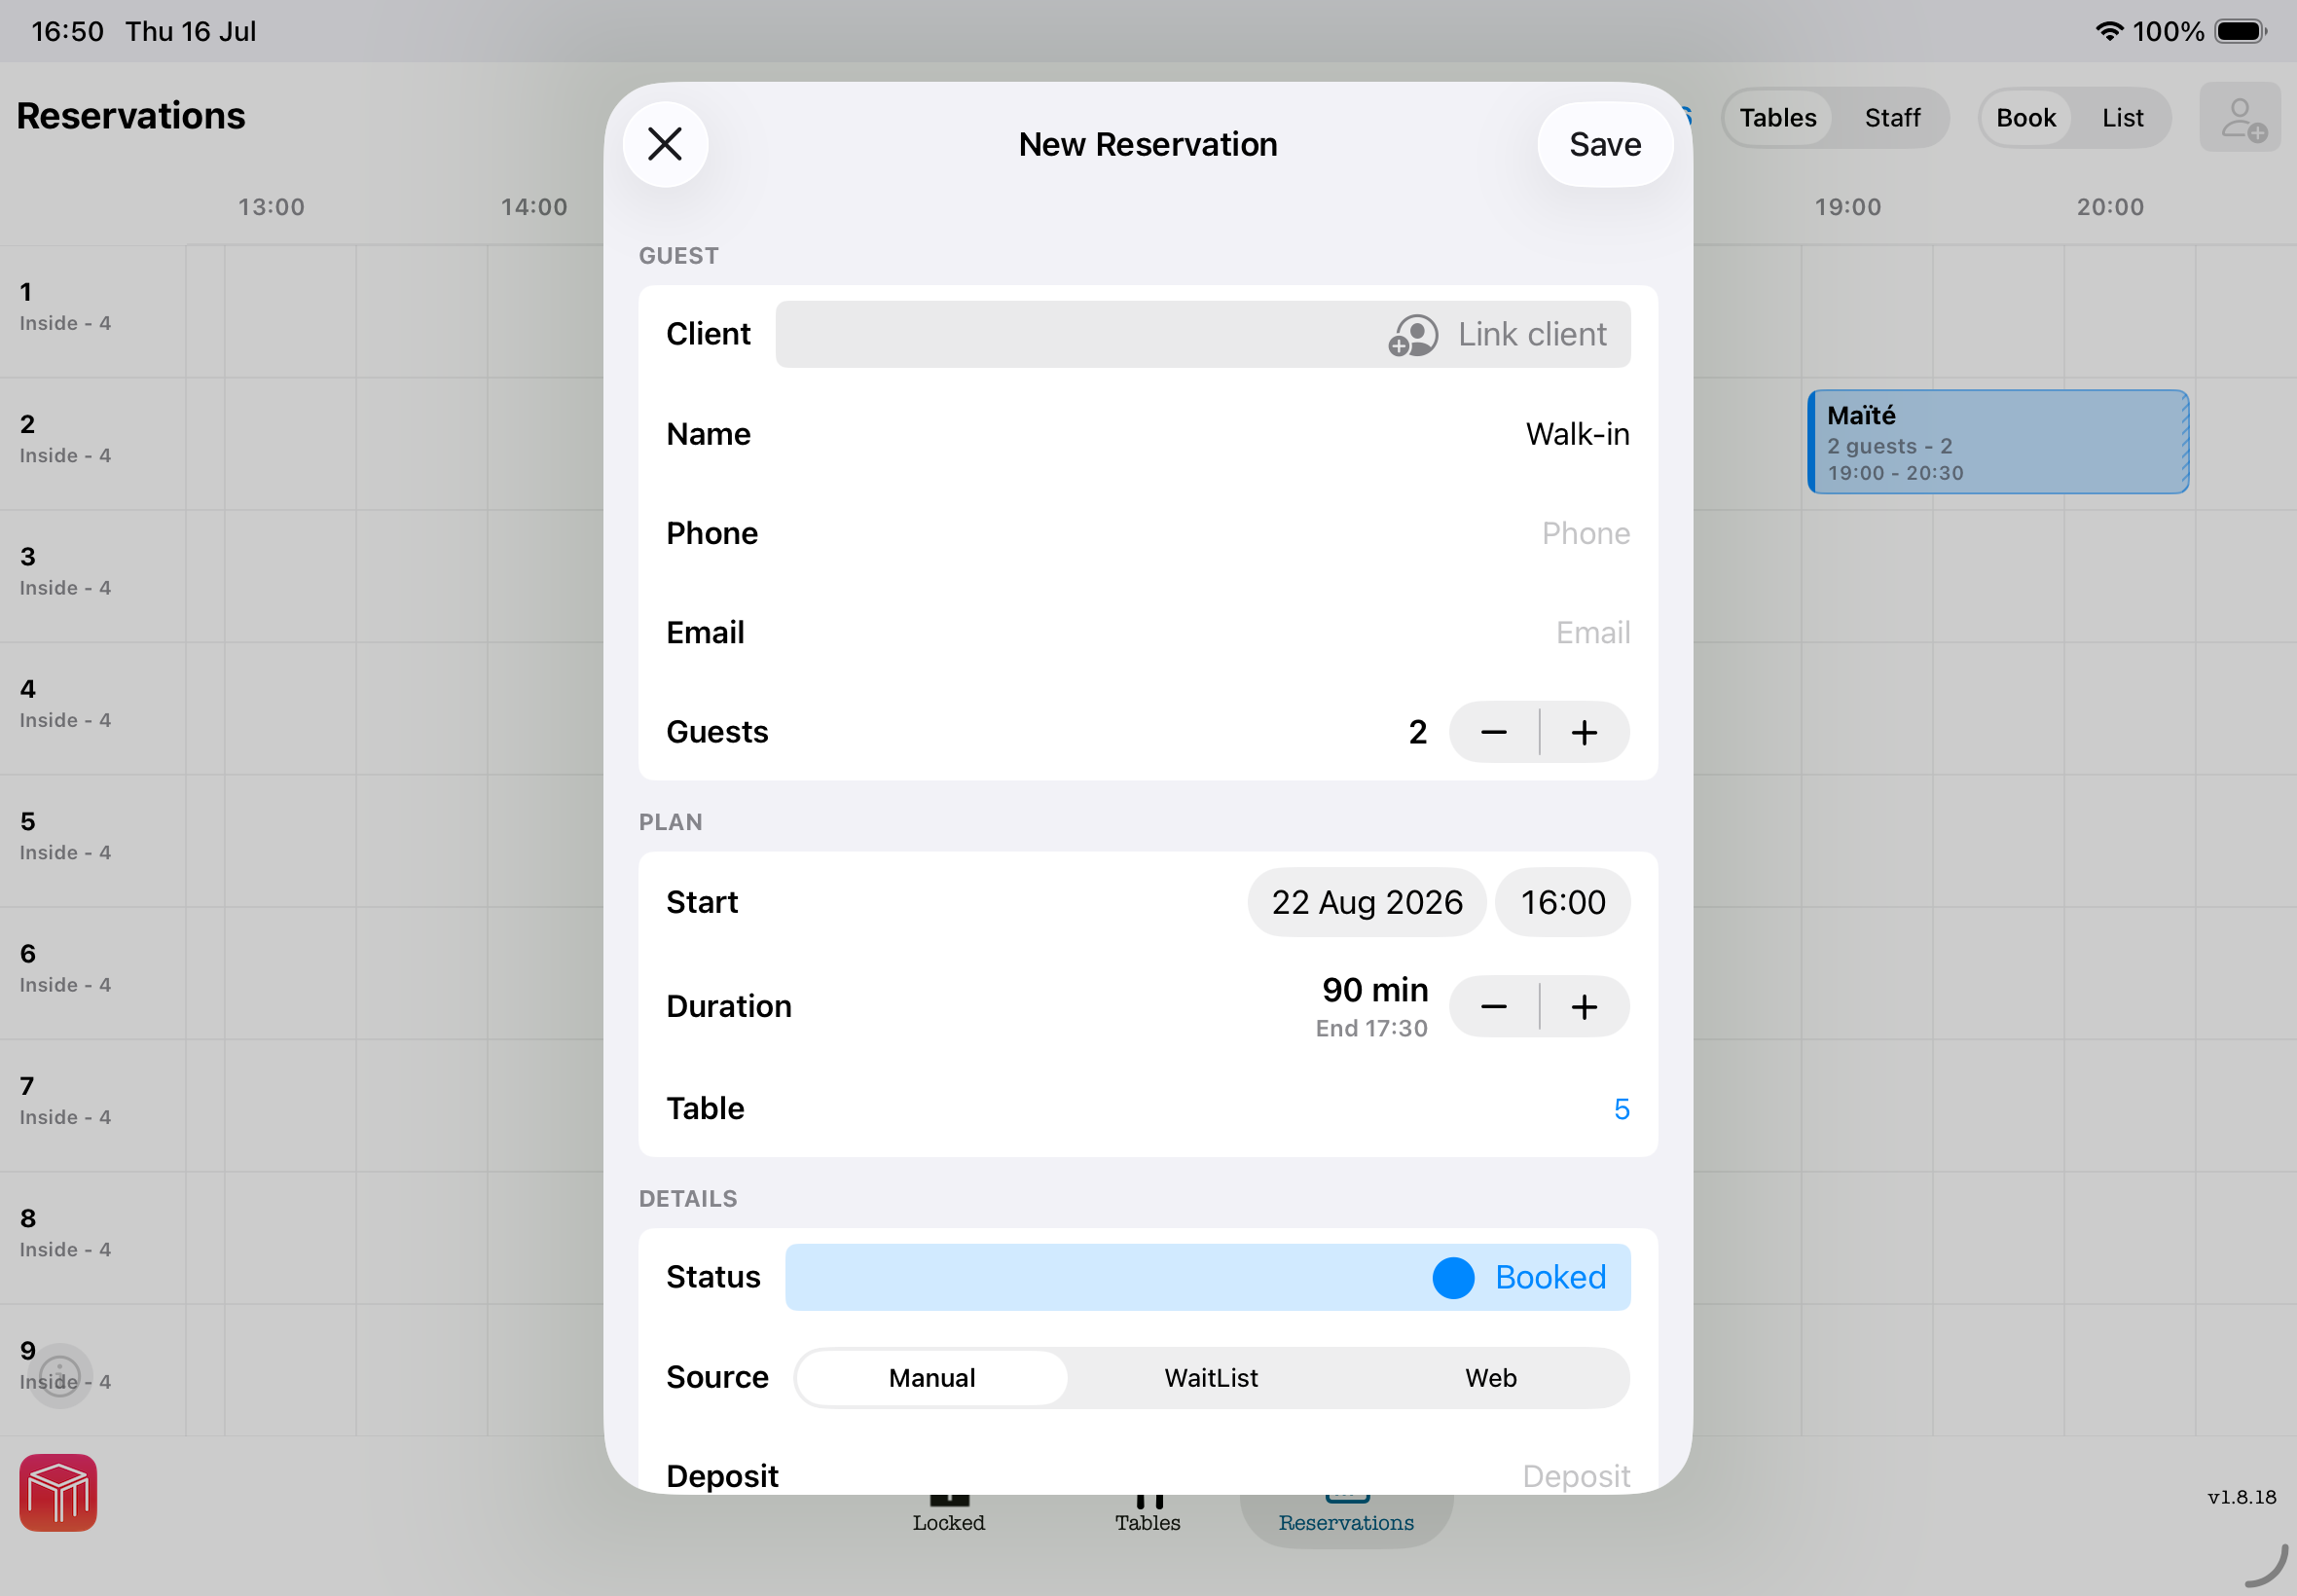Select Manual as the source
This screenshot has width=2297, height=1596.
[931, 1378]
